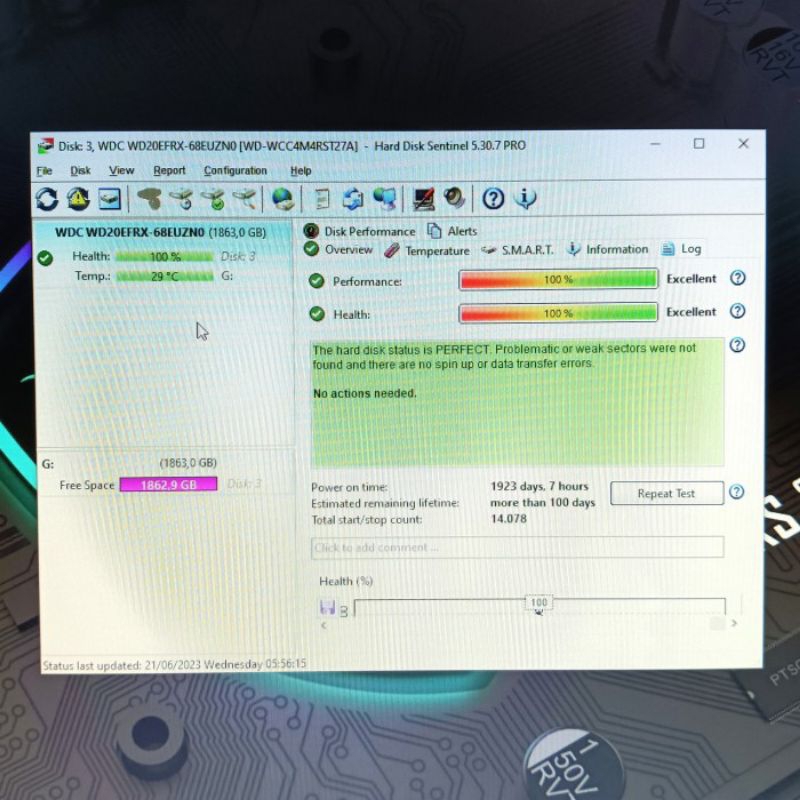This screenshot has width=800, height=800.
Task: Click the refresh disk status toolbar icon
Action: click(47, 198)
